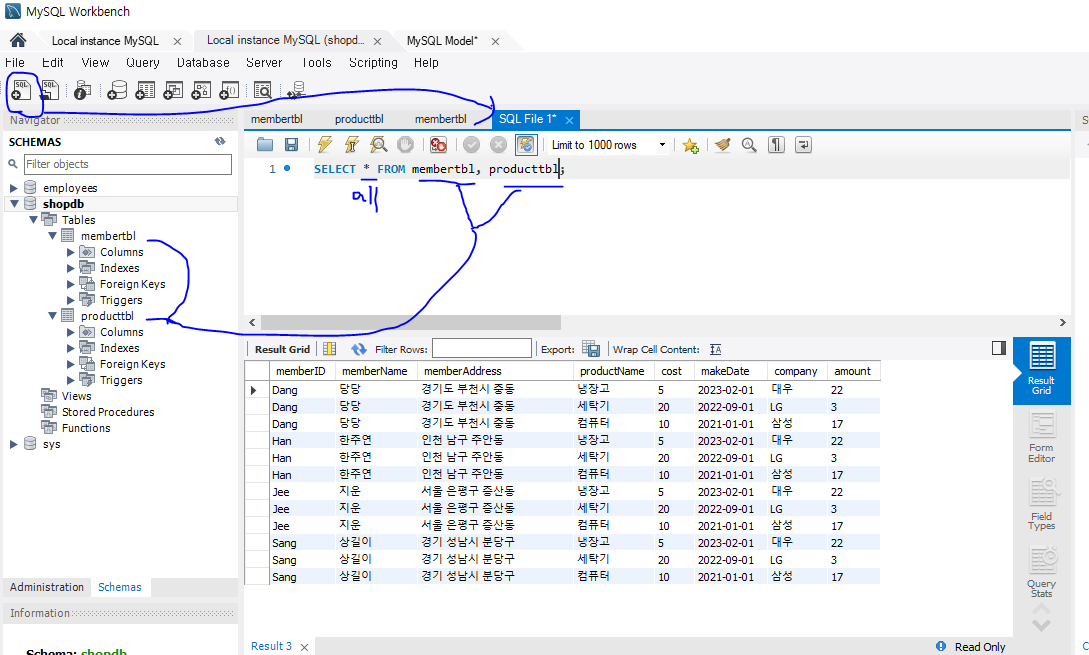Image resolution: width=1089 pixels, height=655 pixels.
Task: Collapse the shopdb schema
Action: click(x=14, y=204)
